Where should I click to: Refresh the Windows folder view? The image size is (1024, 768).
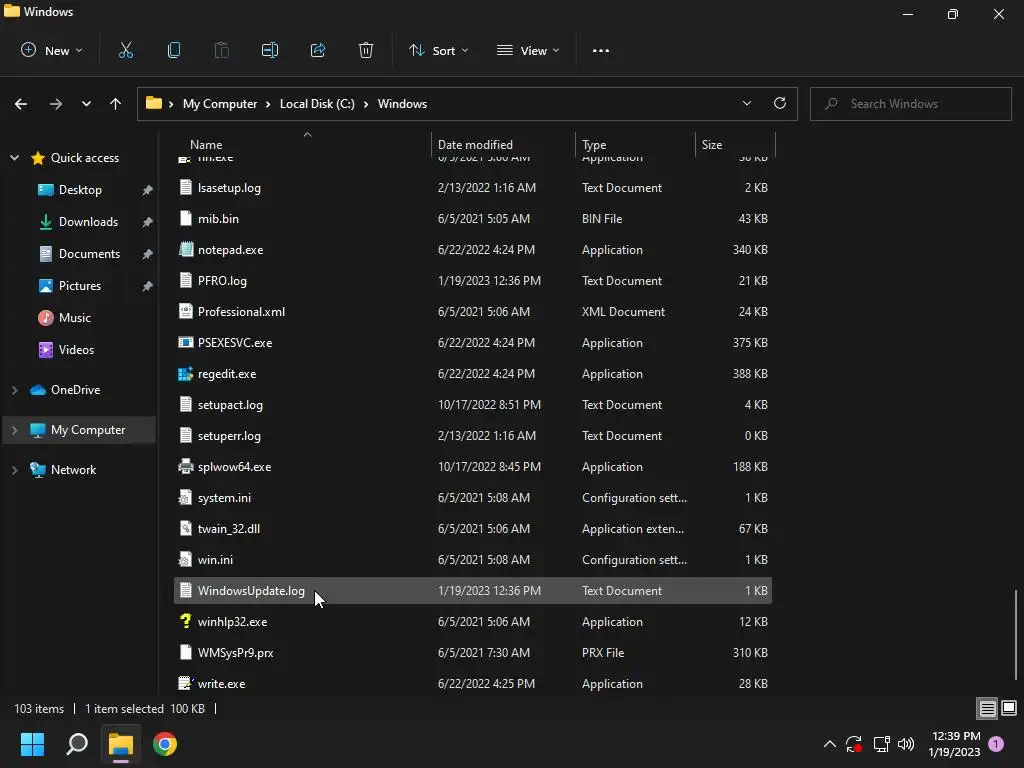(780, 103)
